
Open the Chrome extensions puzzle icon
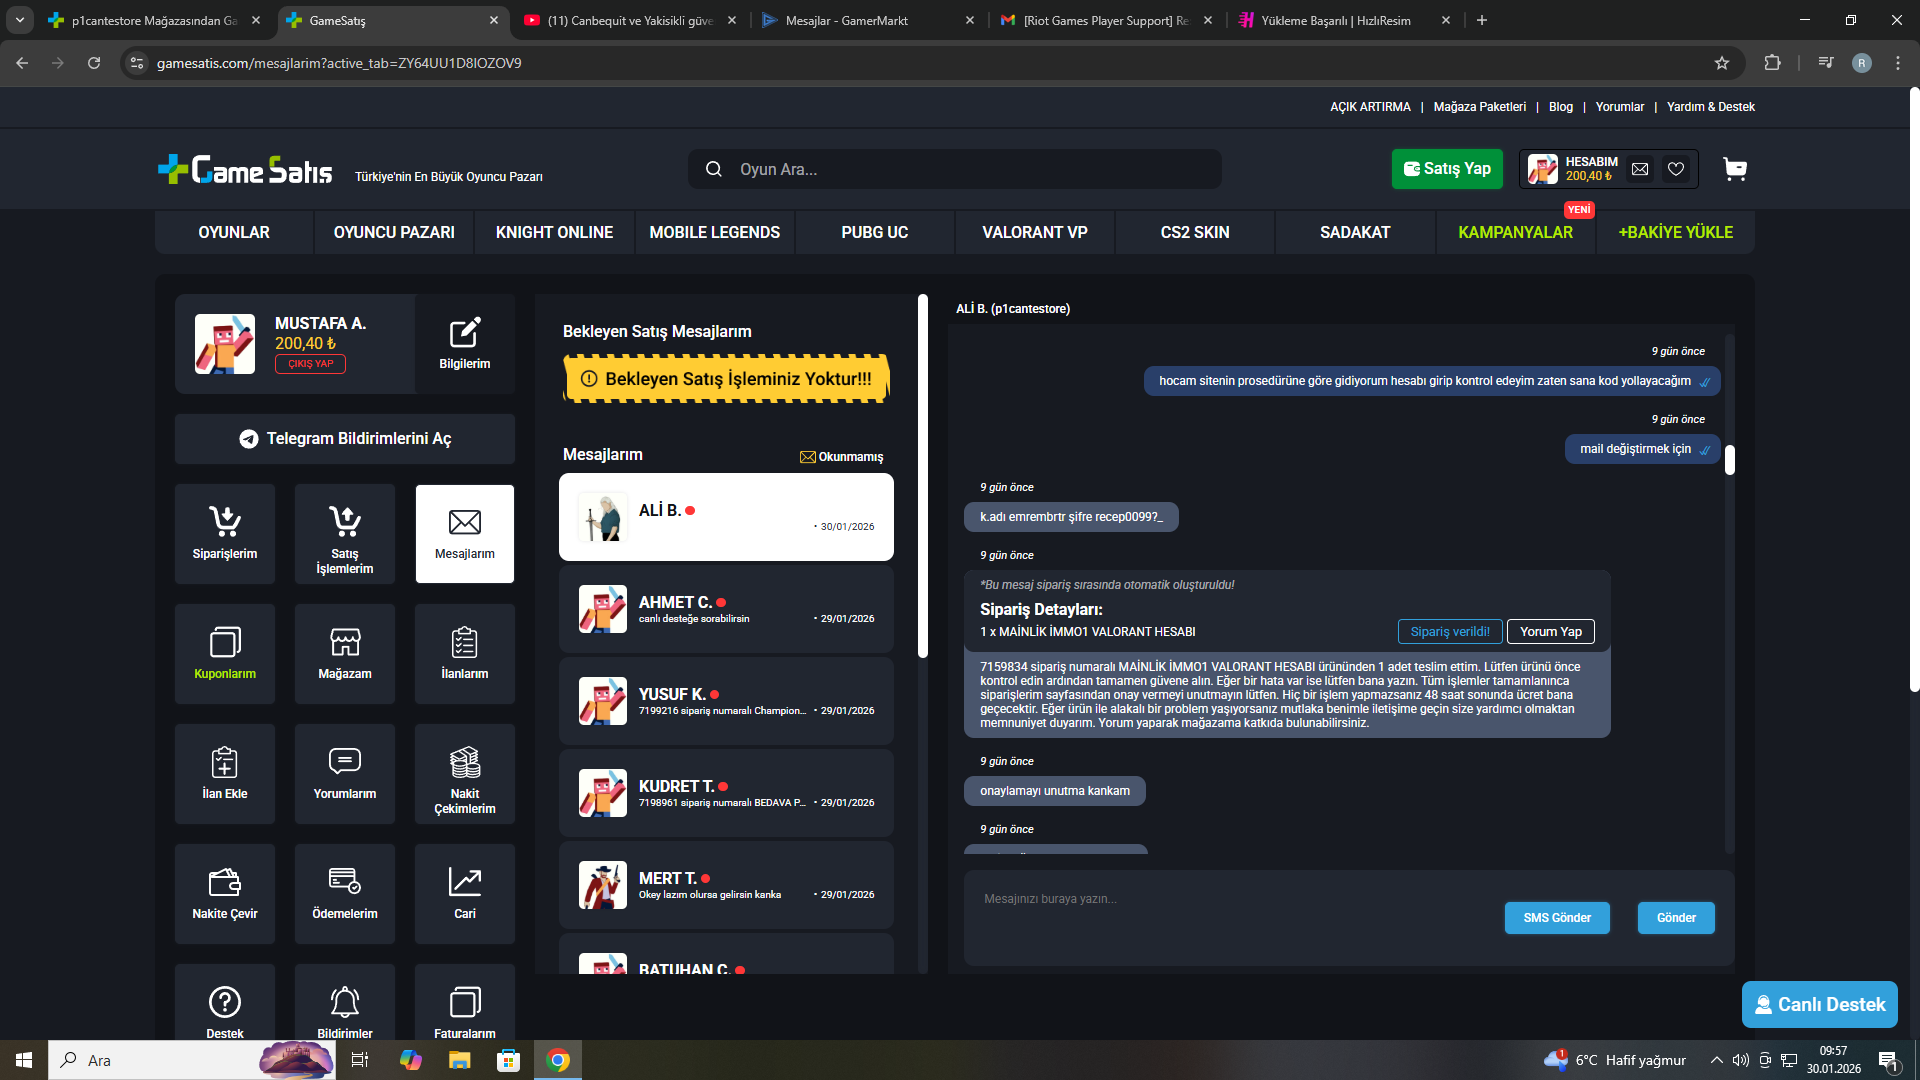[x=1772, y=63]
